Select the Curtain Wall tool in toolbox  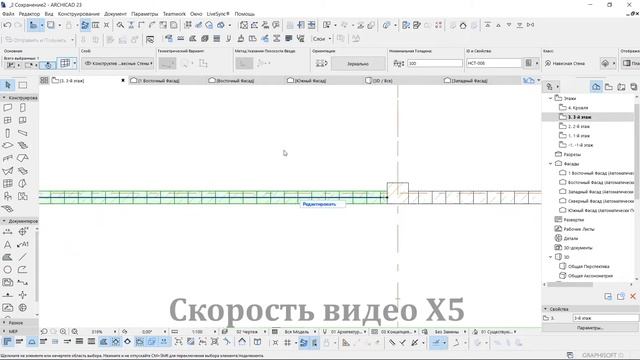(x=7, y=184)
